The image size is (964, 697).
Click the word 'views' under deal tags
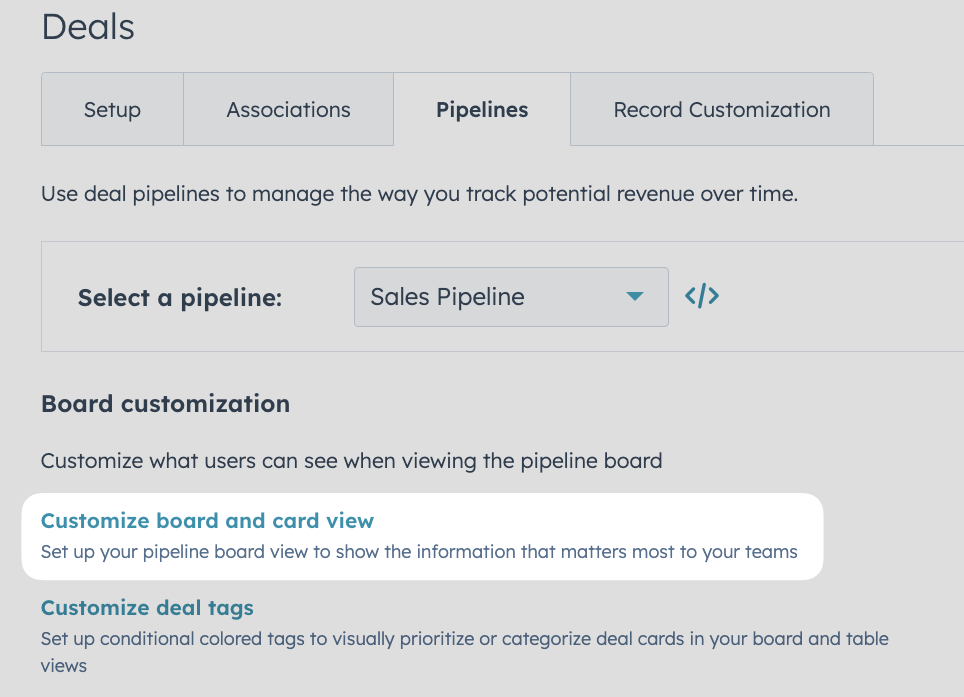point(64,666)
